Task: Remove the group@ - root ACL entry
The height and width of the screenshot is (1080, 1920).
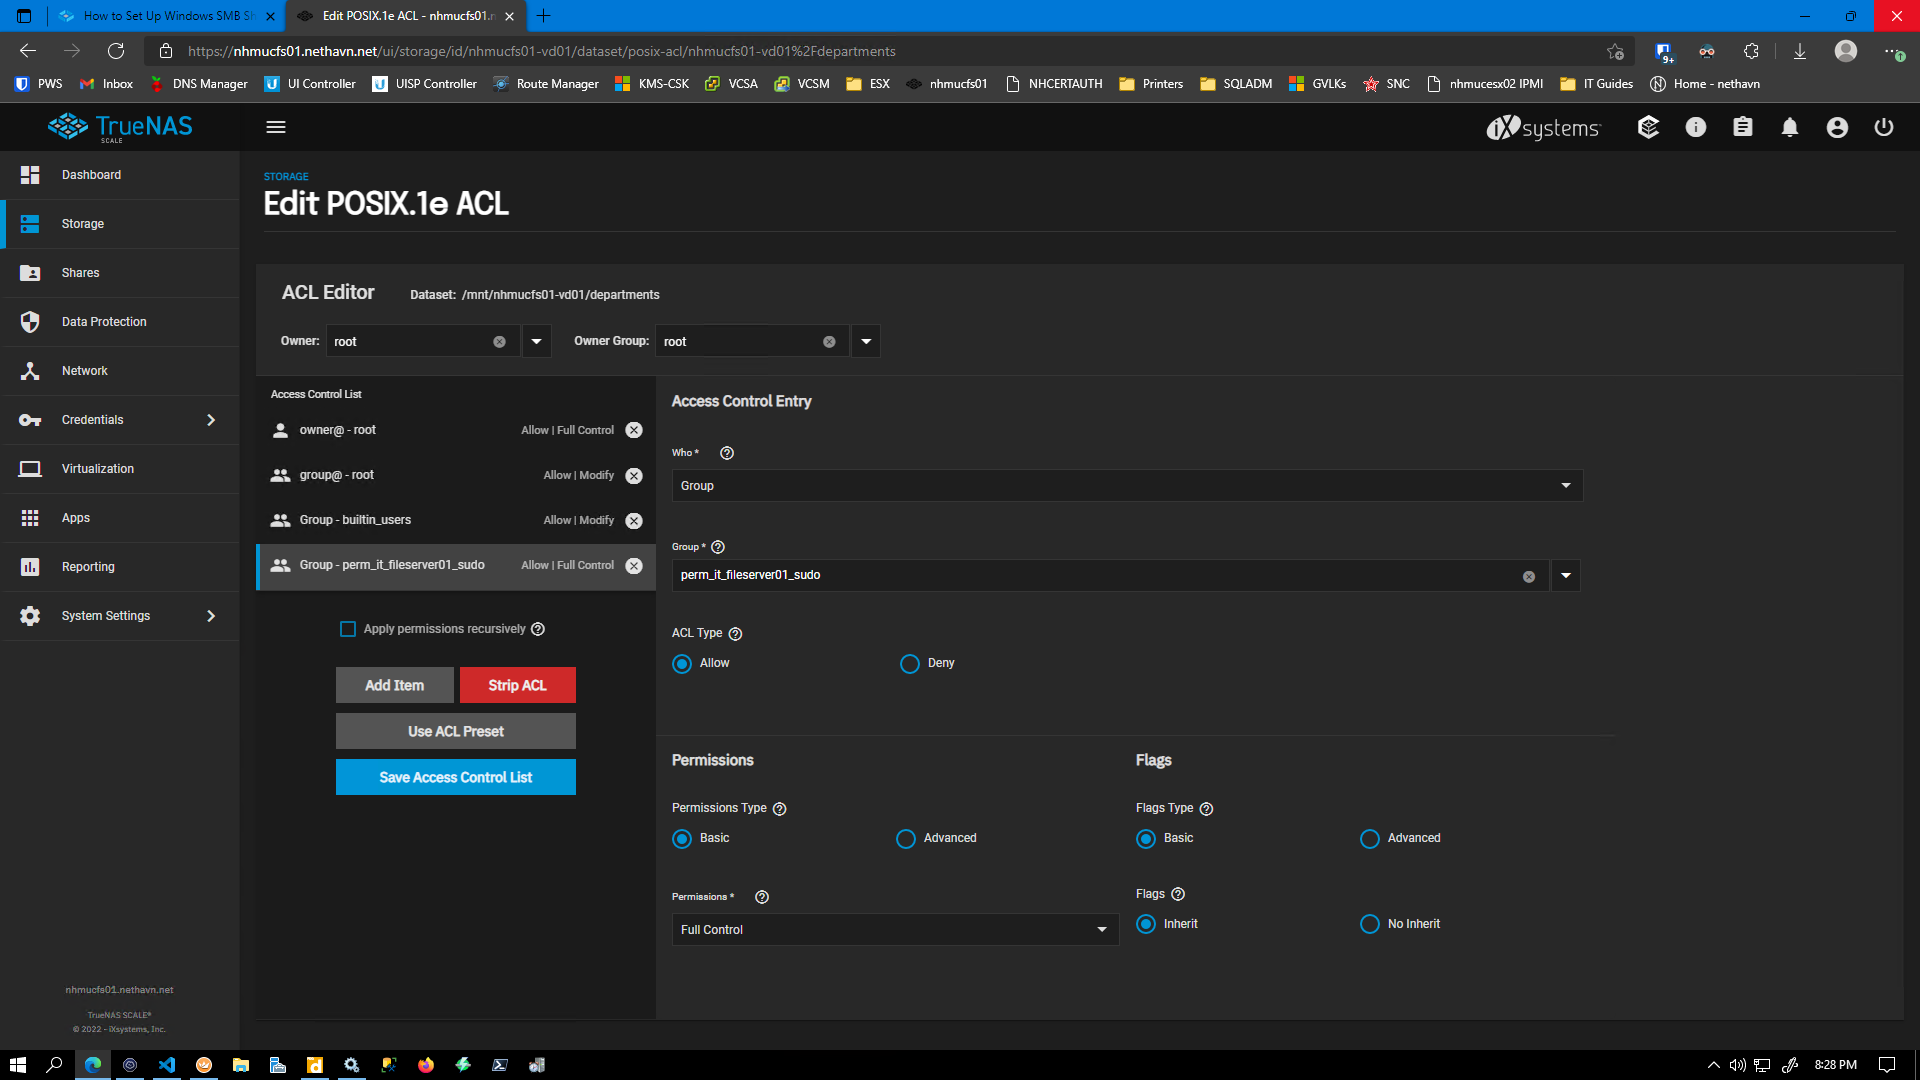Action: point(634,476)
